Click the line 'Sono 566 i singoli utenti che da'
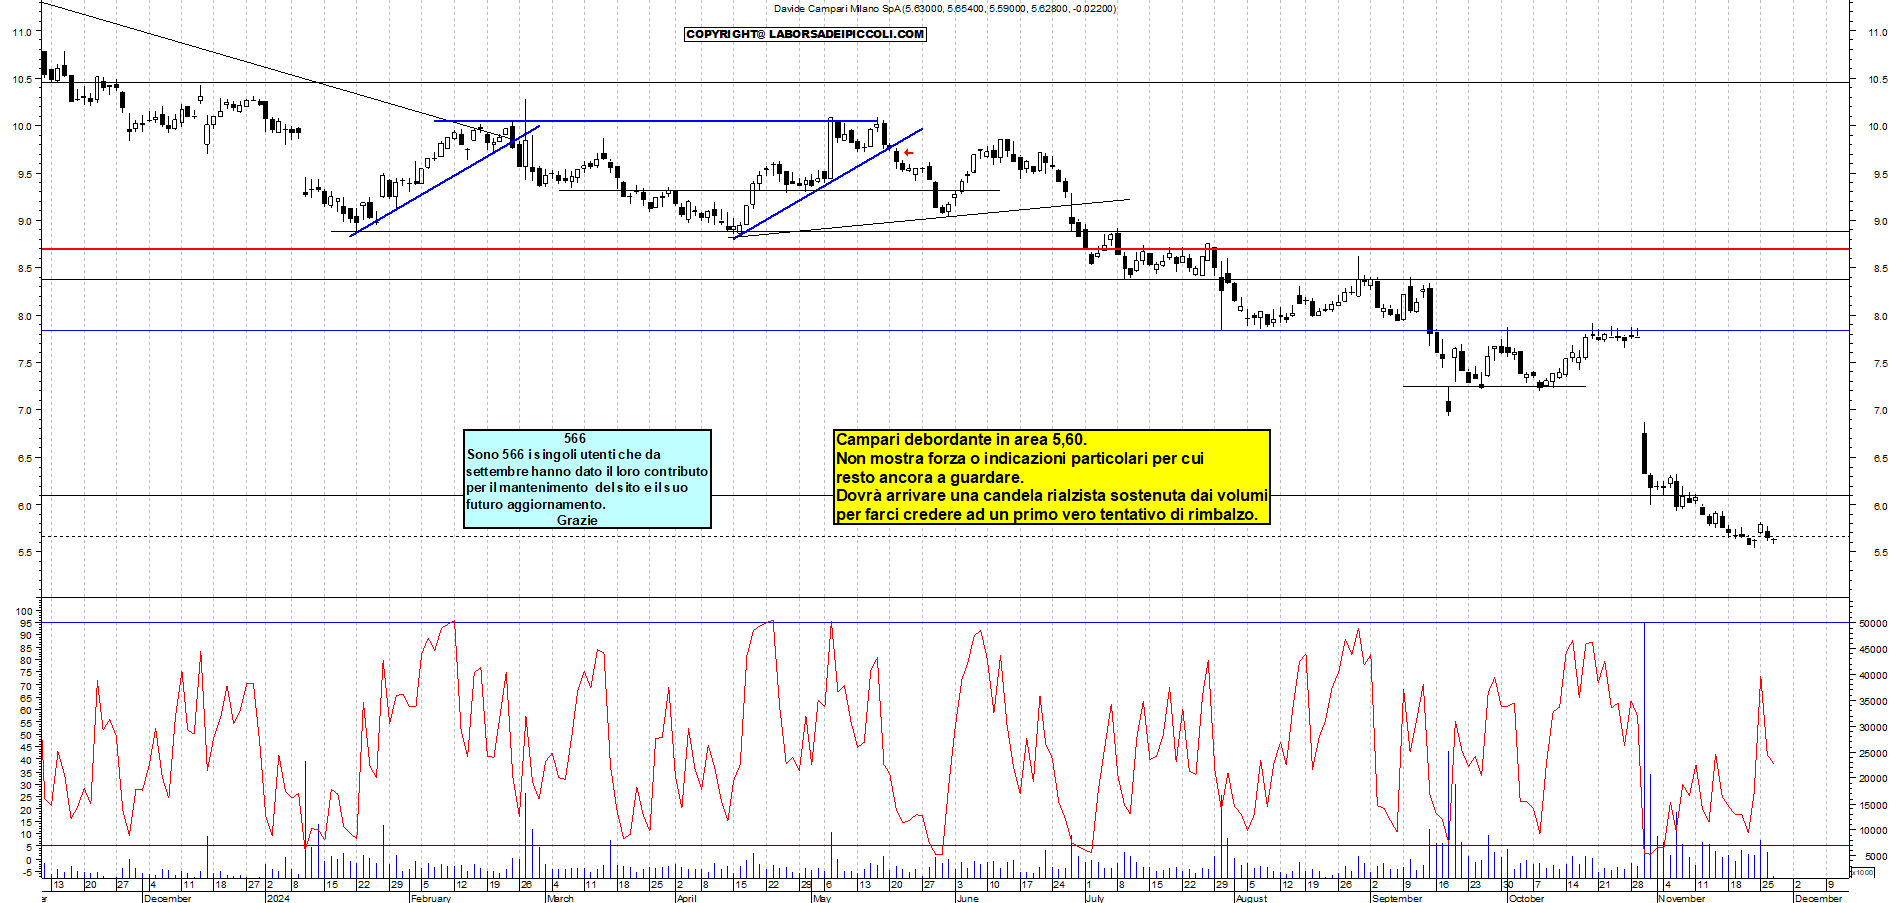This screenshot has height=903, width=1890. tap(564, 454)
